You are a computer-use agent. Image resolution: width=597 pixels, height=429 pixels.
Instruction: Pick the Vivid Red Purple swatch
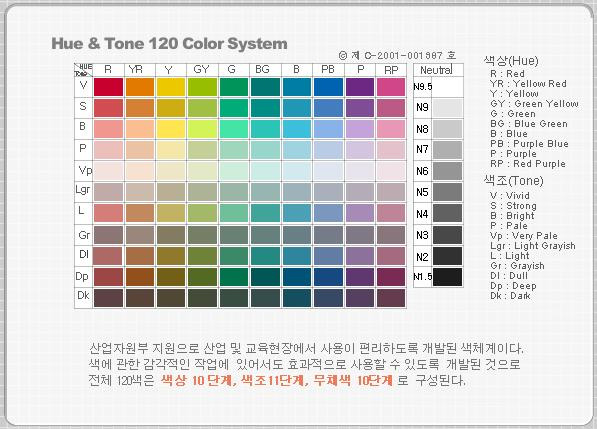(x=391, y=87)
